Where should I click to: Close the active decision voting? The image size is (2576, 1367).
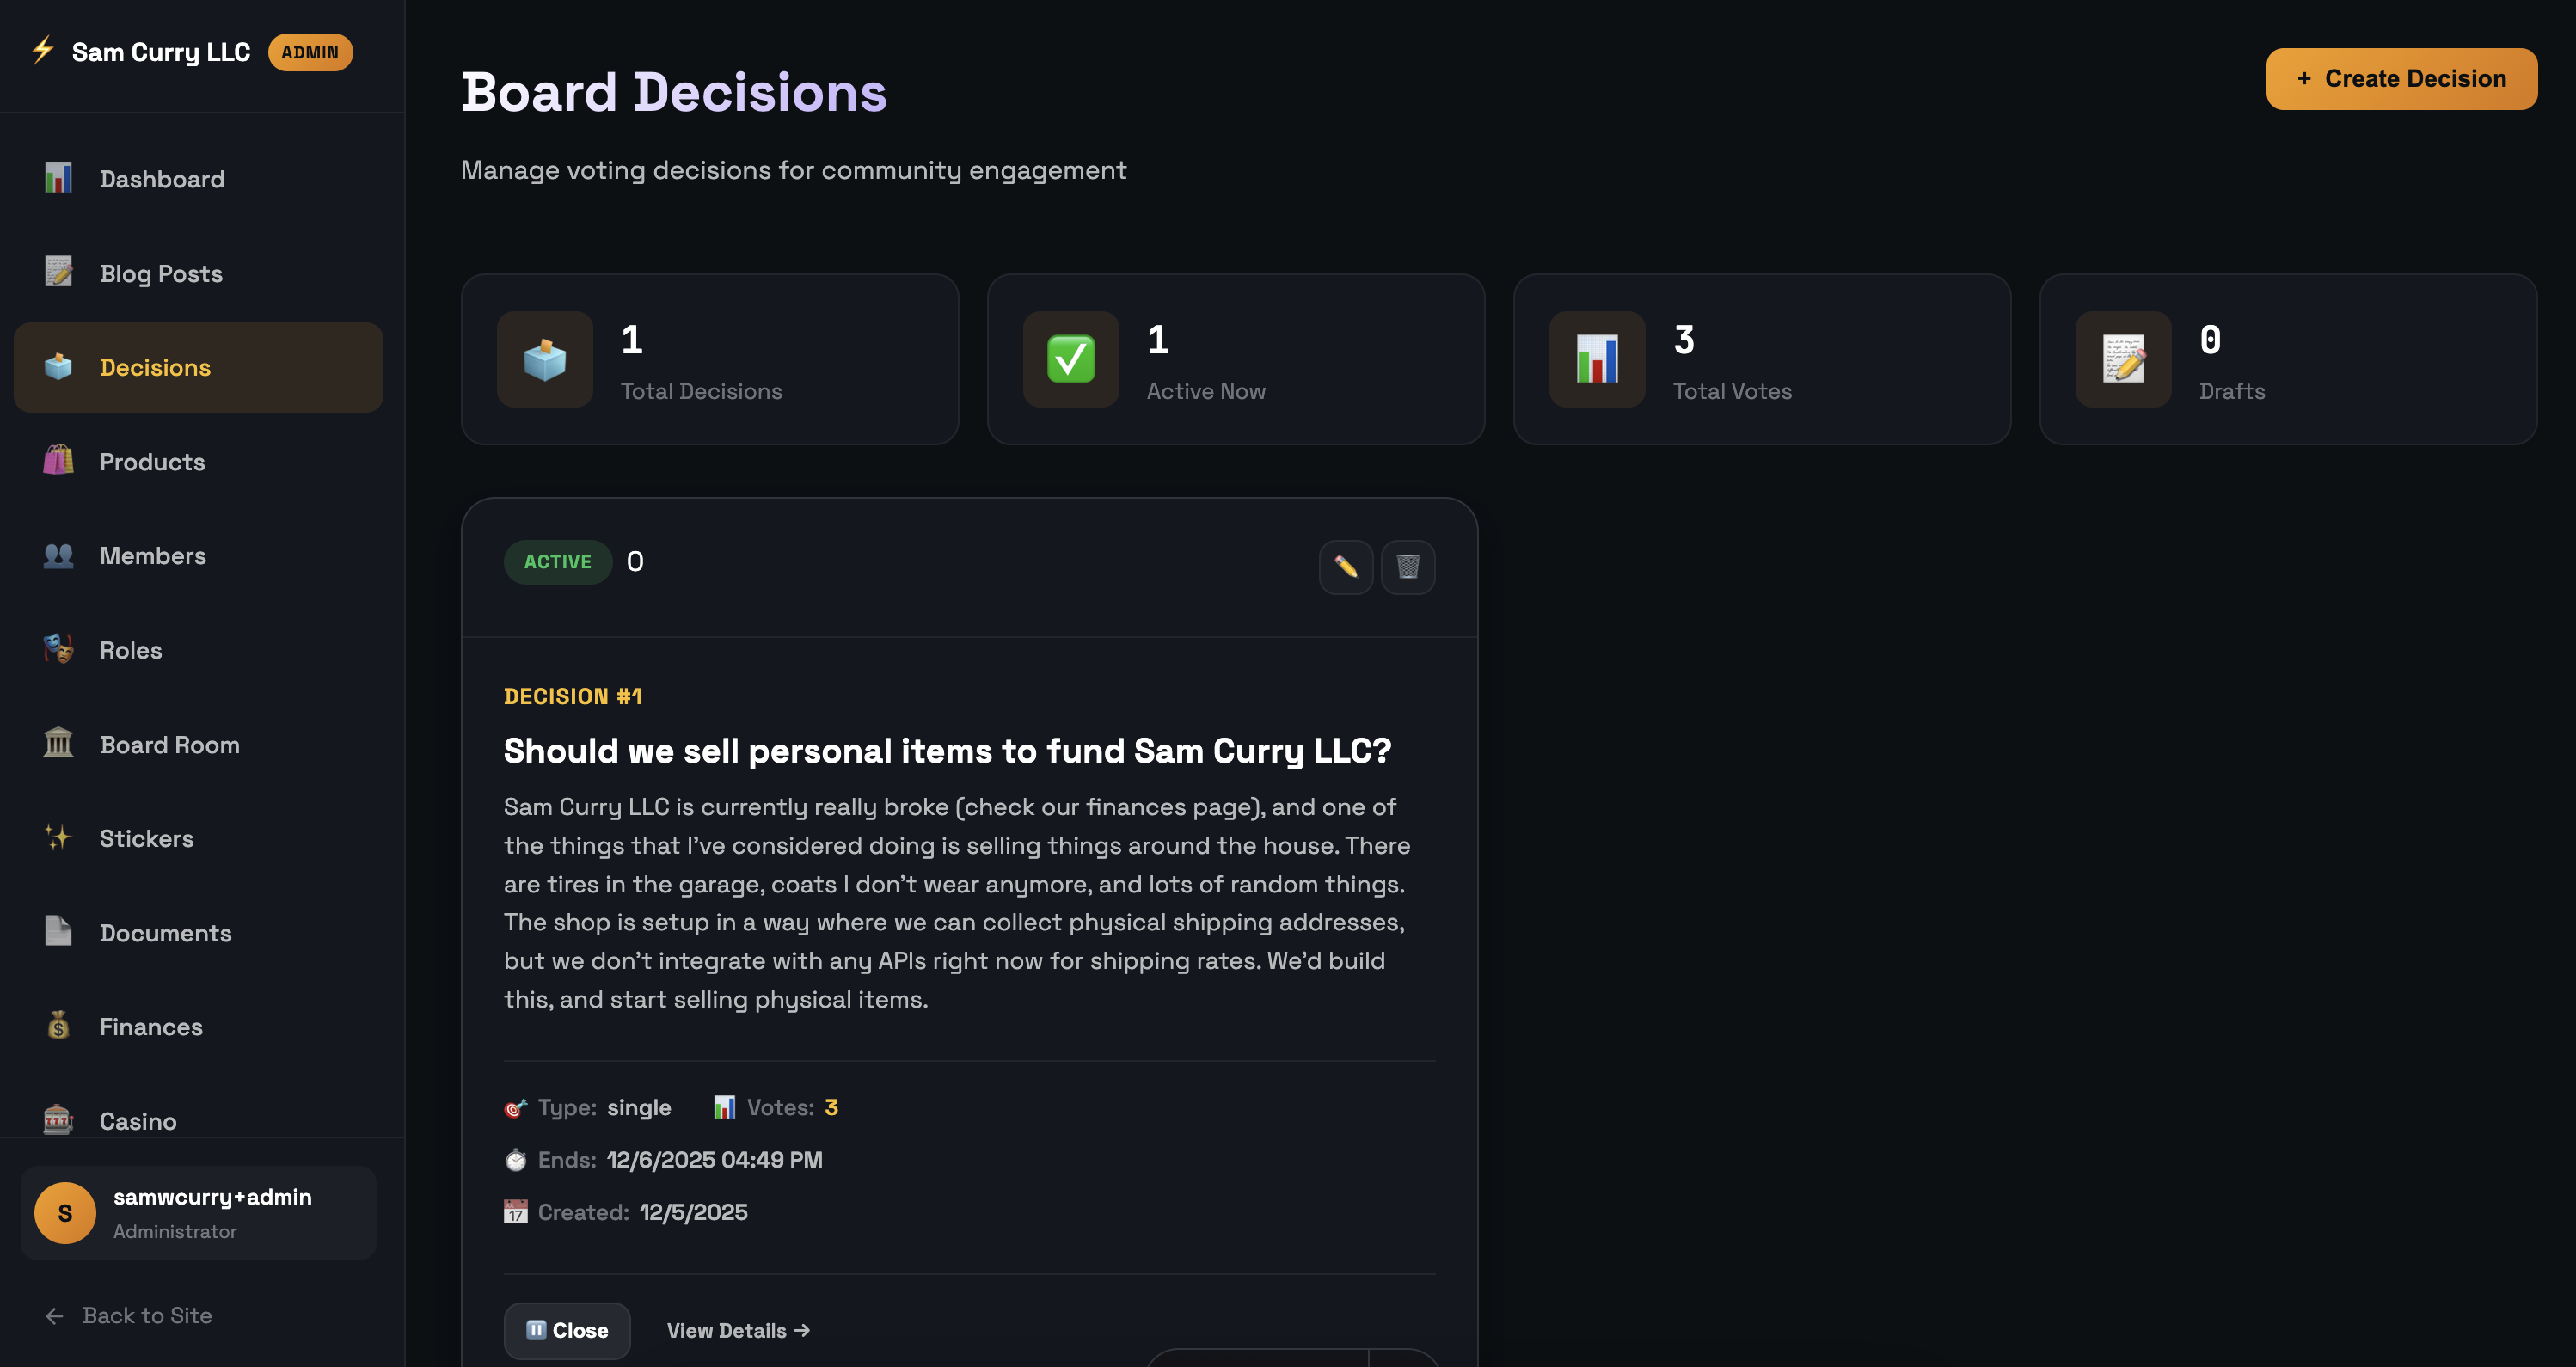click(567, 1330)
